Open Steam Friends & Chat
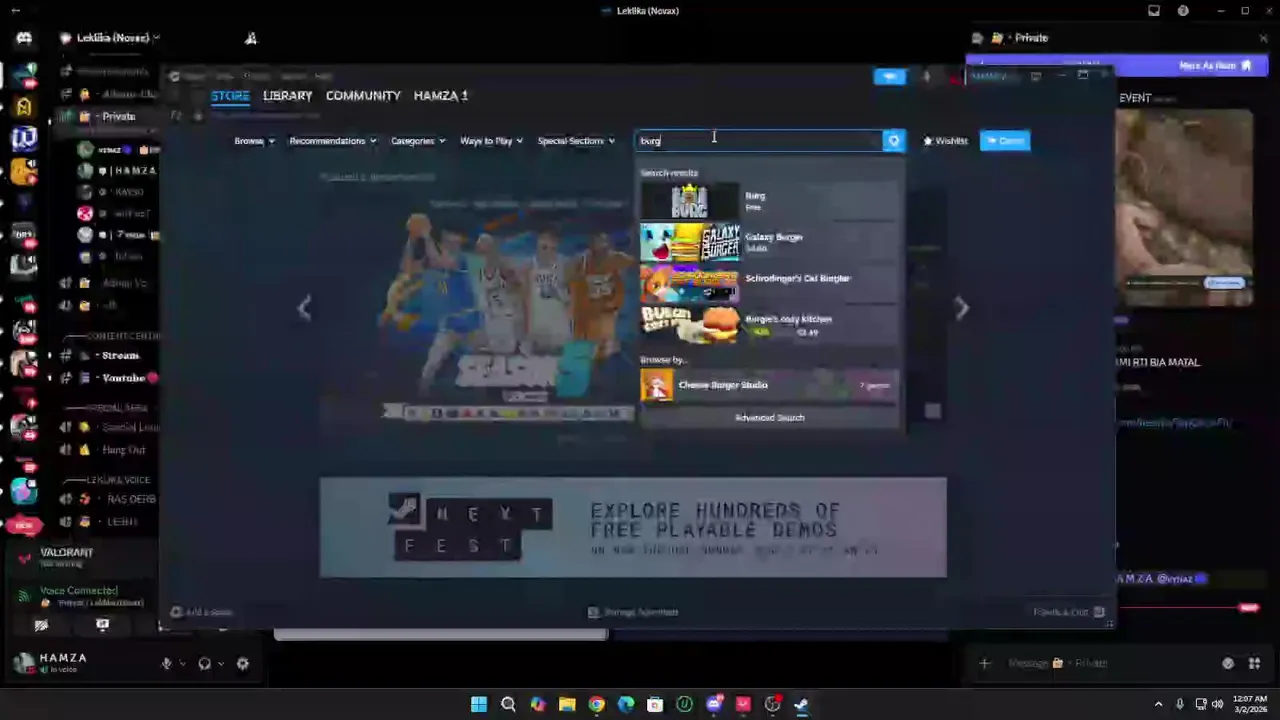The image size is (1280, 720). click(1069, 612)
